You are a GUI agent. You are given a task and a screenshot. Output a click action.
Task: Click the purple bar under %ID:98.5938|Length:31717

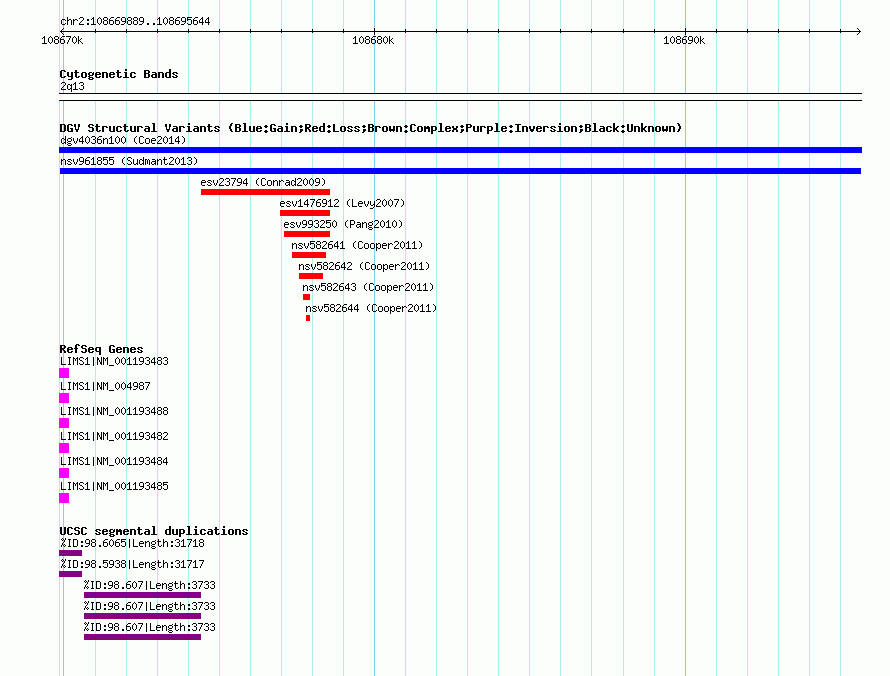(70, 574)
